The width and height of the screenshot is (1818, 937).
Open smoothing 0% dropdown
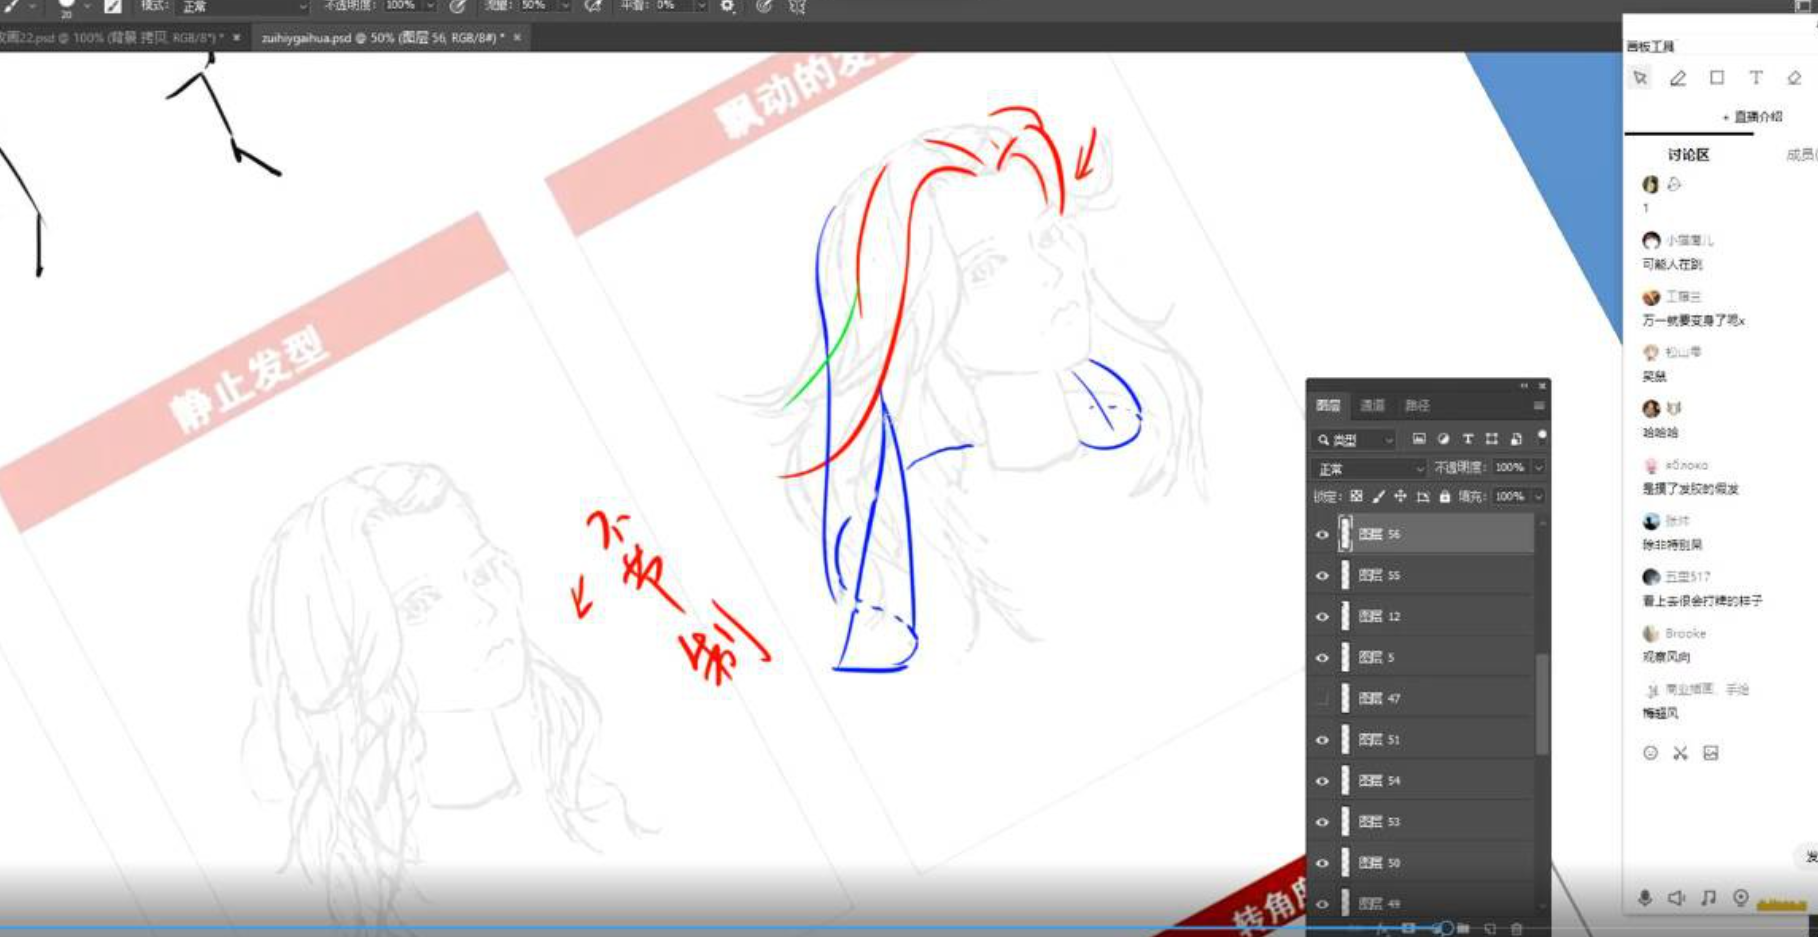(x=700, y=6)
